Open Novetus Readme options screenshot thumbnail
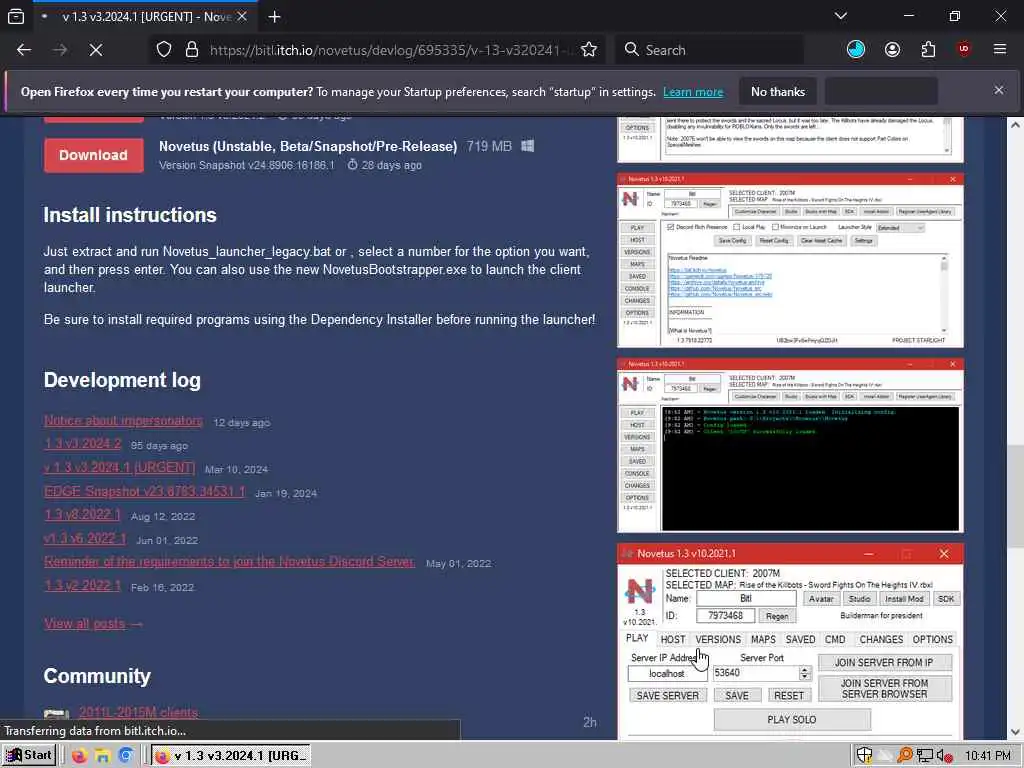The width and height of the screenshot is (1024, 768). [x=790, y=260]
